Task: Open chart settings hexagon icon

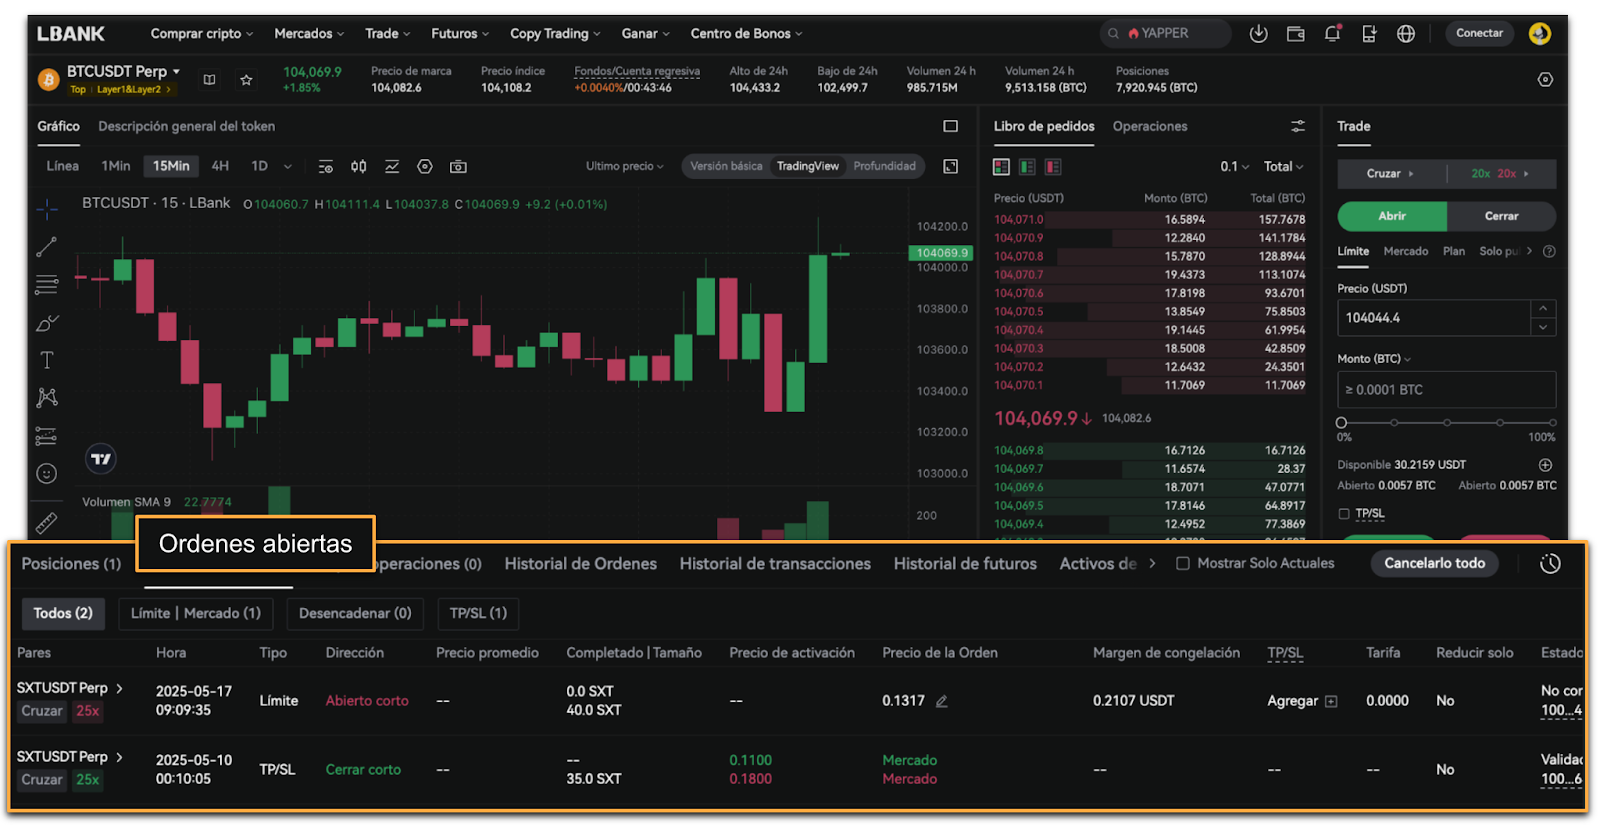Action: [425, 167]
